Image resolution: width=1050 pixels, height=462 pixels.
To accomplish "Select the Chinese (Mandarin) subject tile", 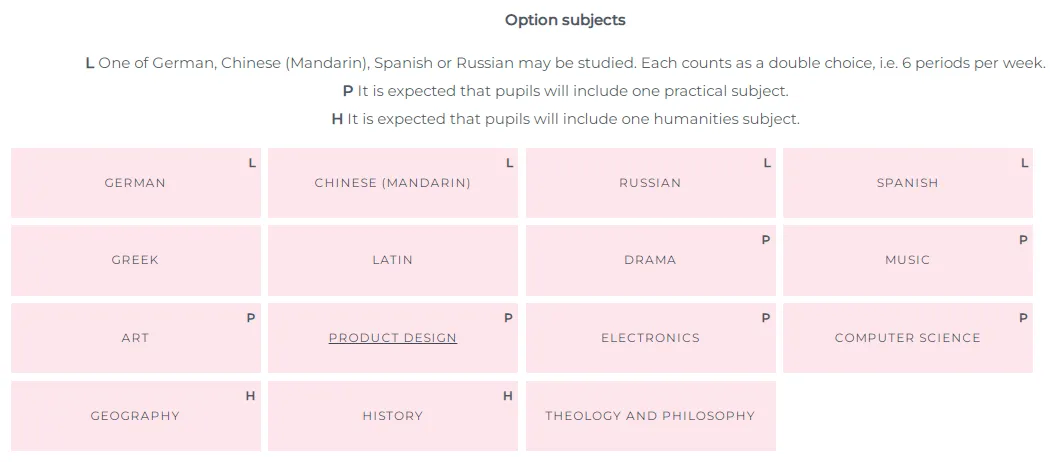I will (392, 183).
